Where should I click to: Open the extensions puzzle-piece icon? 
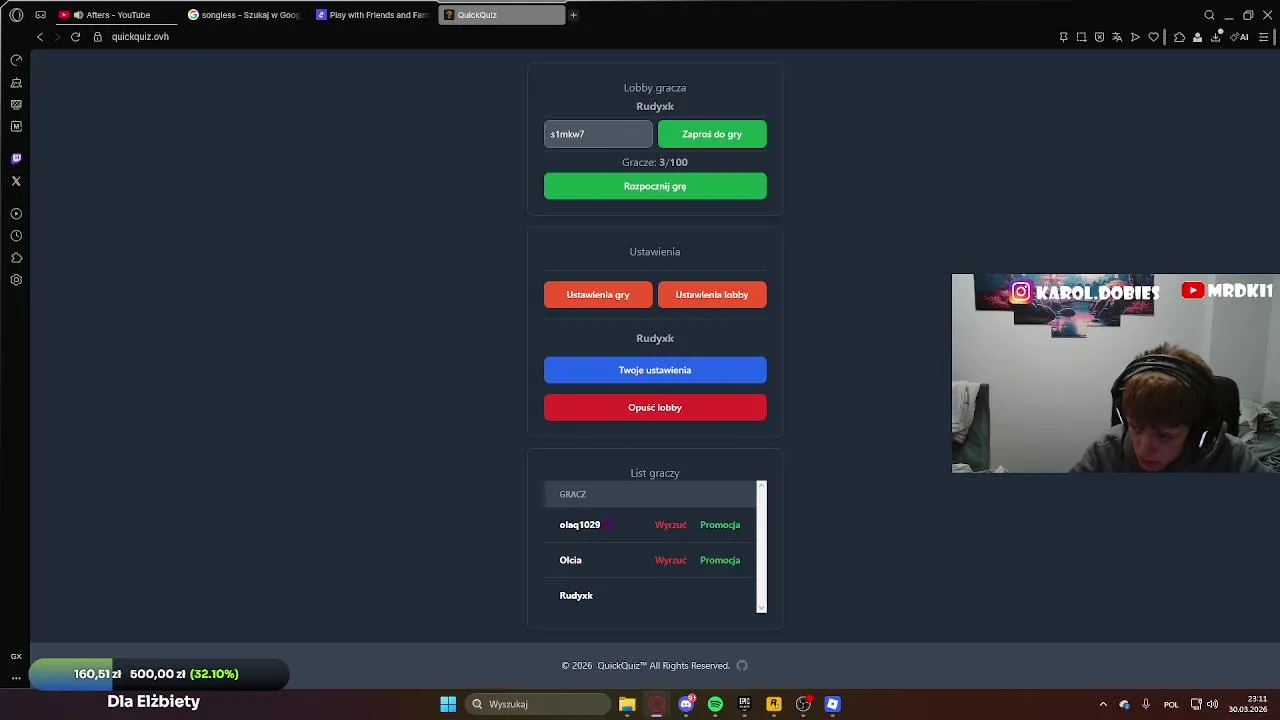[x=1179, y=37]
